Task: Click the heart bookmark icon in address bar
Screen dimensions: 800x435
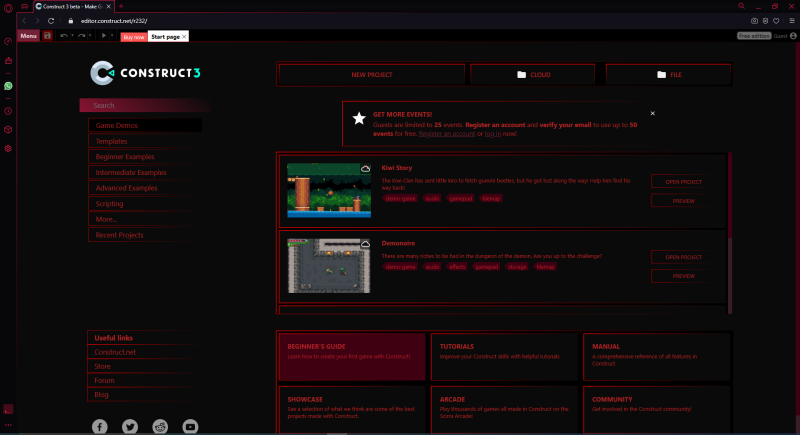Action: click(x=776, y=21)
